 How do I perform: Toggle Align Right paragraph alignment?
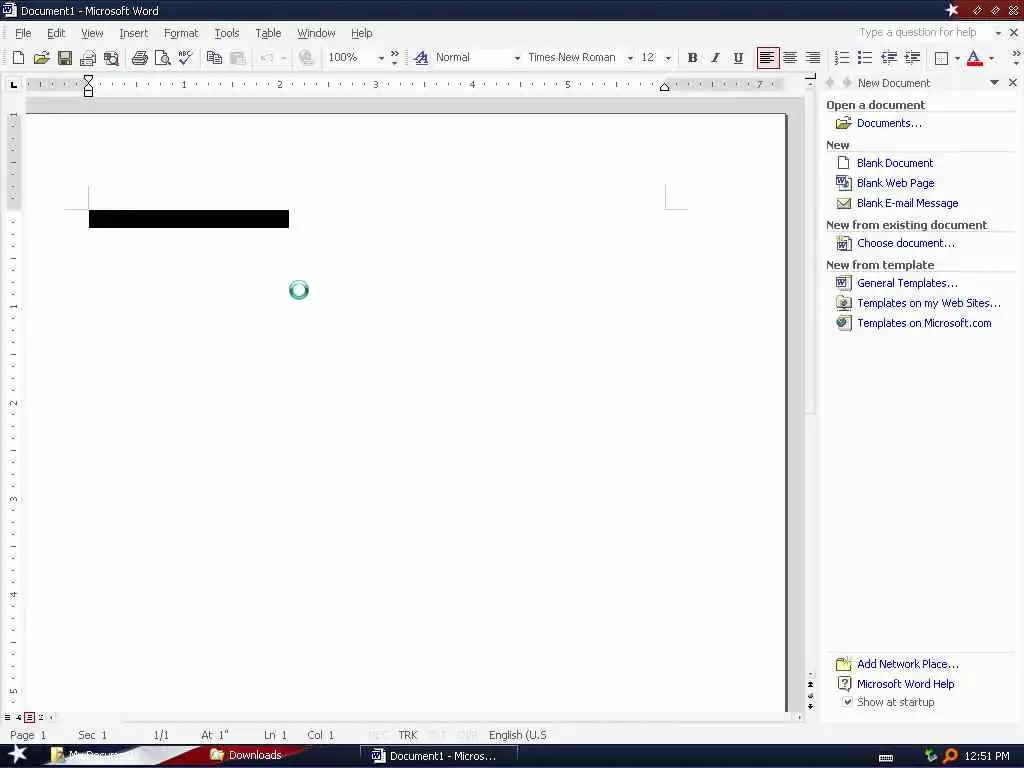[x=813, y=58]
